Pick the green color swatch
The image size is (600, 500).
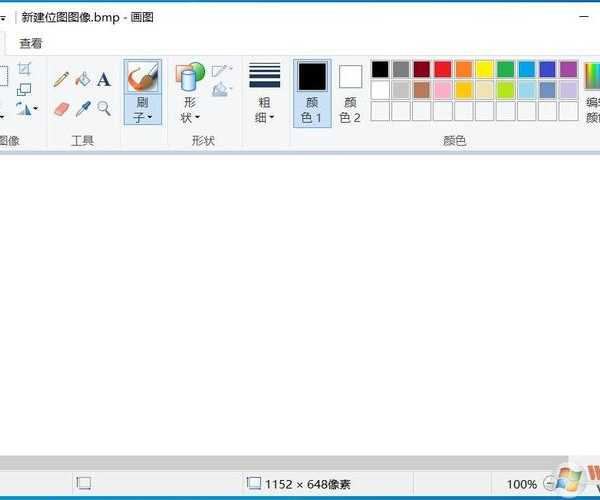(x=505, y=69)
